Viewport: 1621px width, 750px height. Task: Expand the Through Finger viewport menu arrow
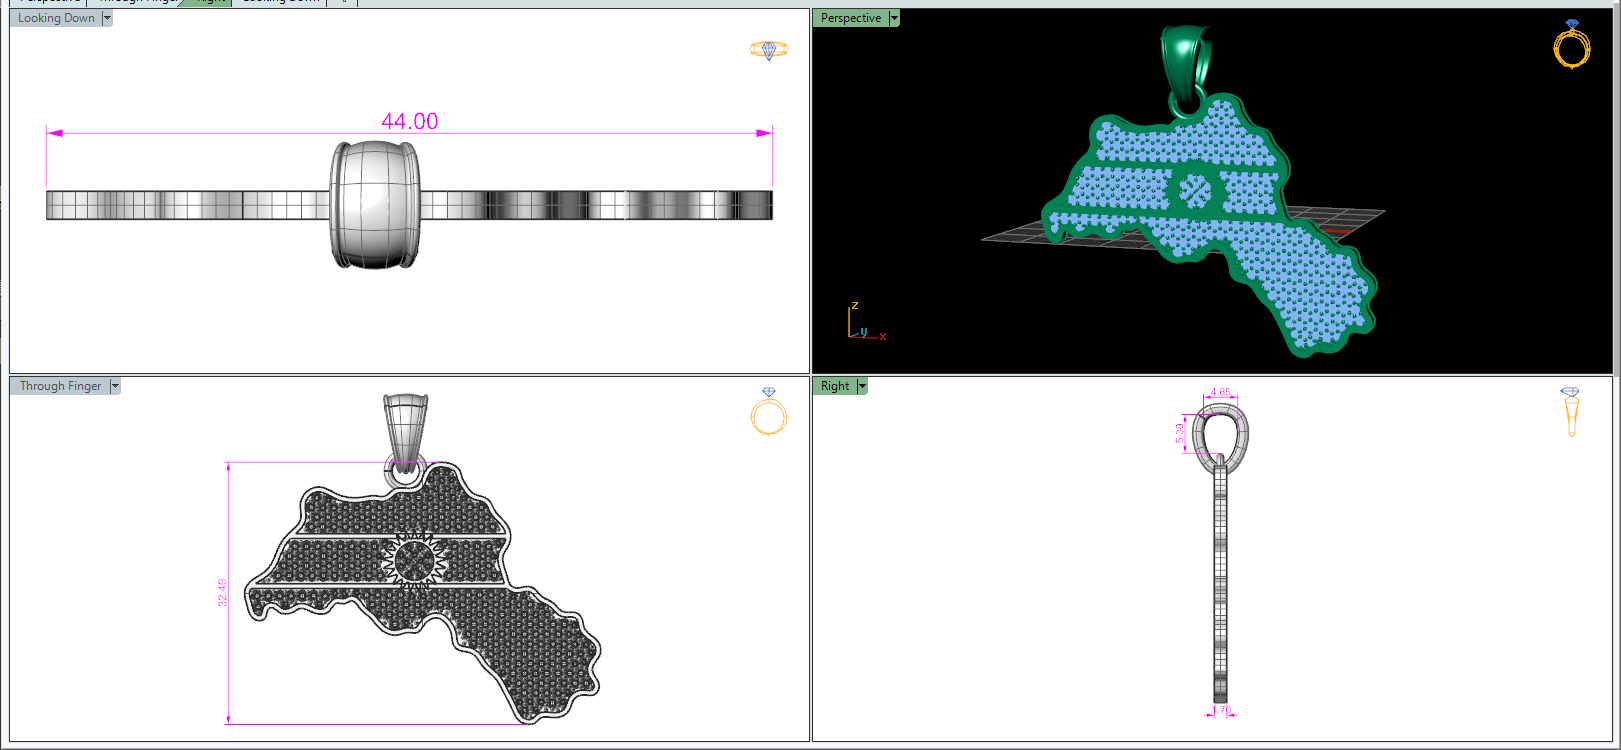pyautogui.click(x=115, y=386)
